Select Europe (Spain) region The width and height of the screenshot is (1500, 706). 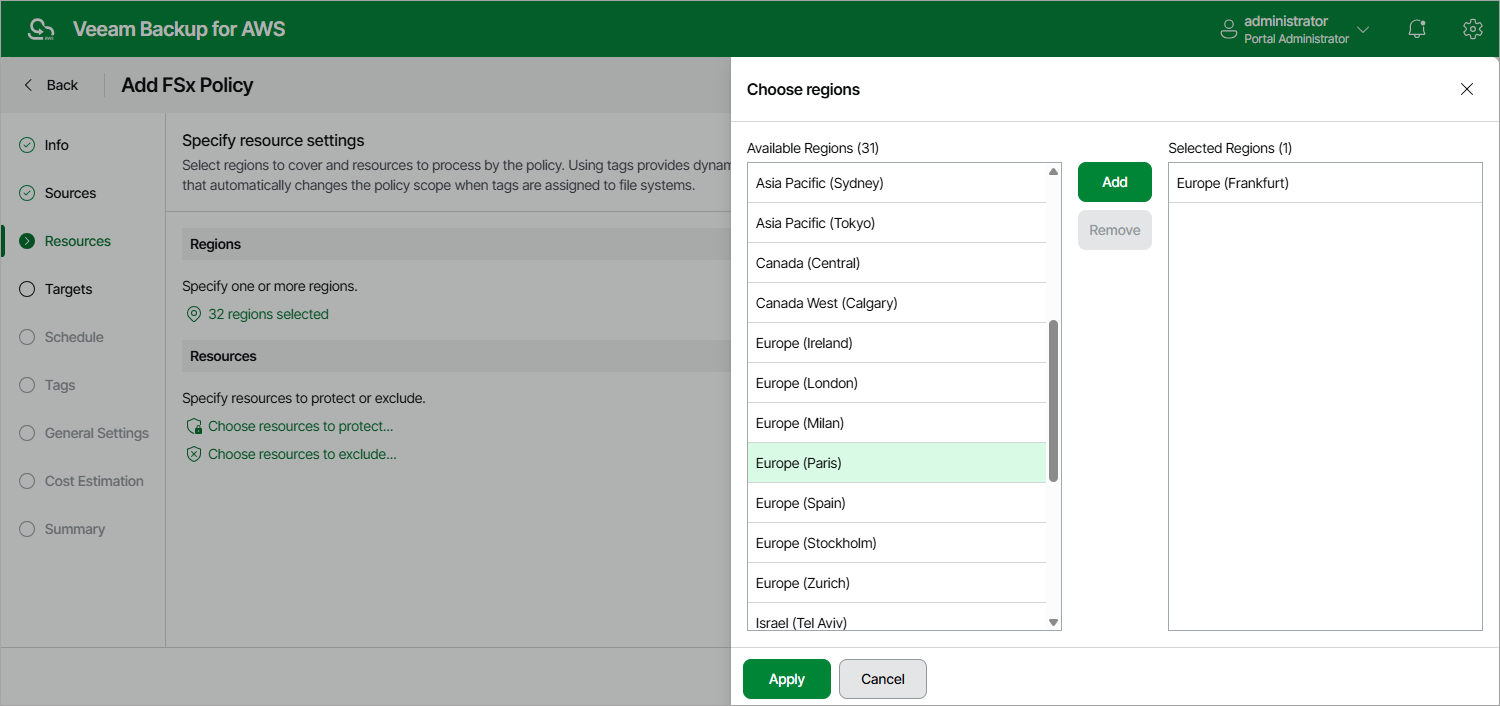[x=897, y=503]
